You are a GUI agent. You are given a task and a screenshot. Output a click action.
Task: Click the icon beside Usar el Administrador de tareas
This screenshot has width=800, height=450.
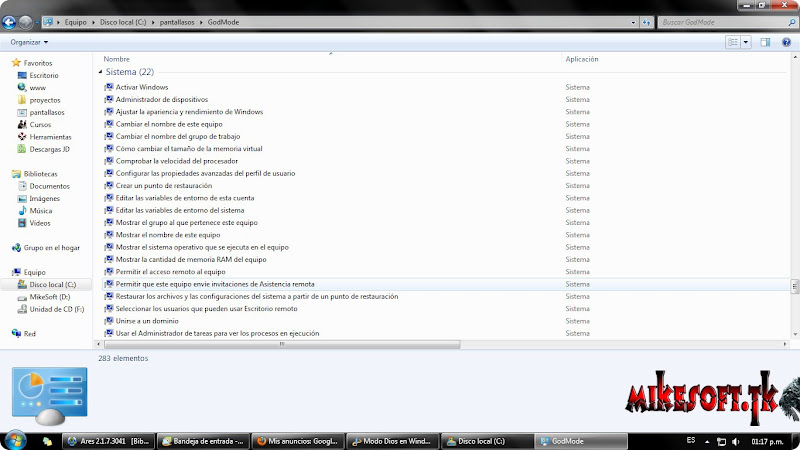coord(109,333)
